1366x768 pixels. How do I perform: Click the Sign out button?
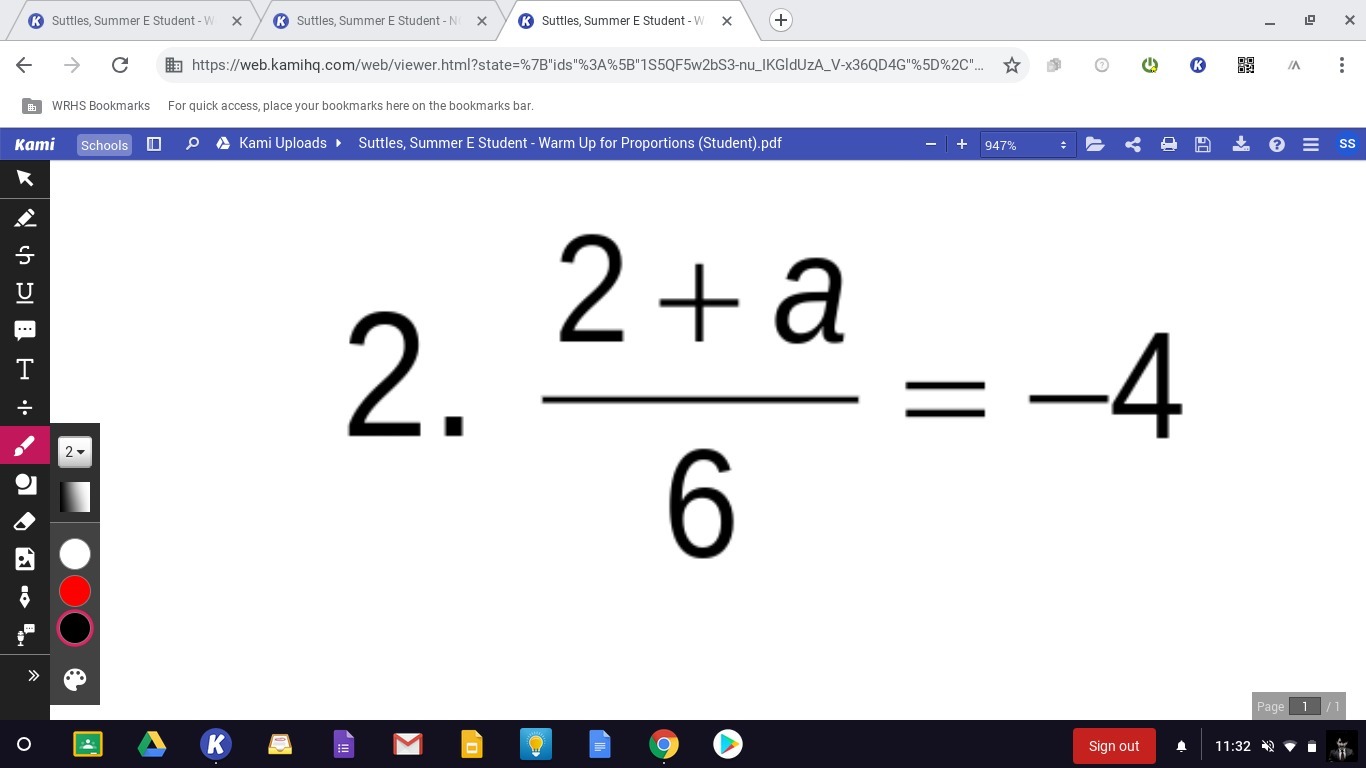pyautogui.click(x=1114, y=746)
